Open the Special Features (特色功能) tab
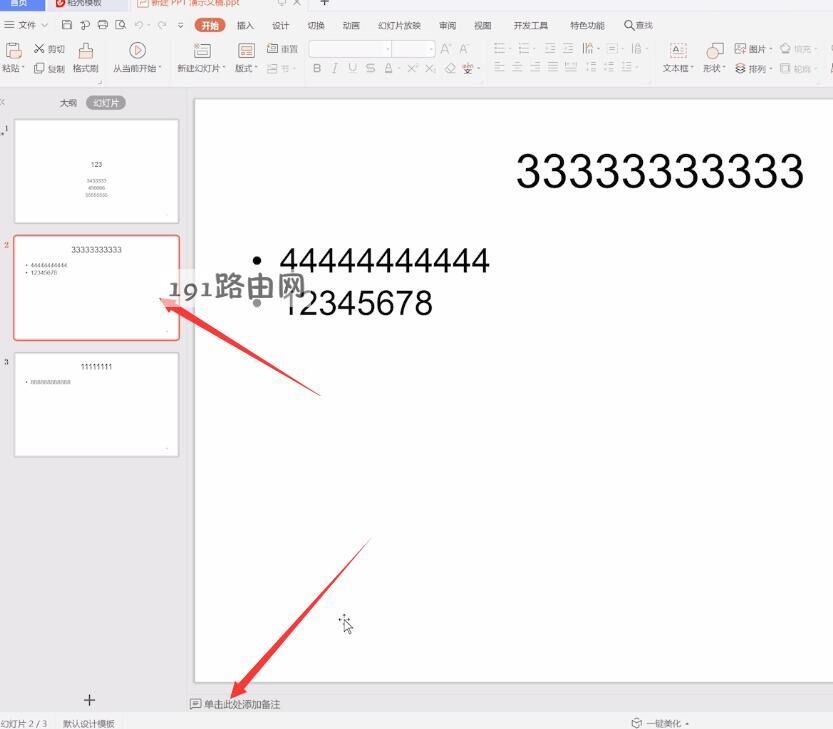Screen dimensions: 833x729 [x=587, y=25]
